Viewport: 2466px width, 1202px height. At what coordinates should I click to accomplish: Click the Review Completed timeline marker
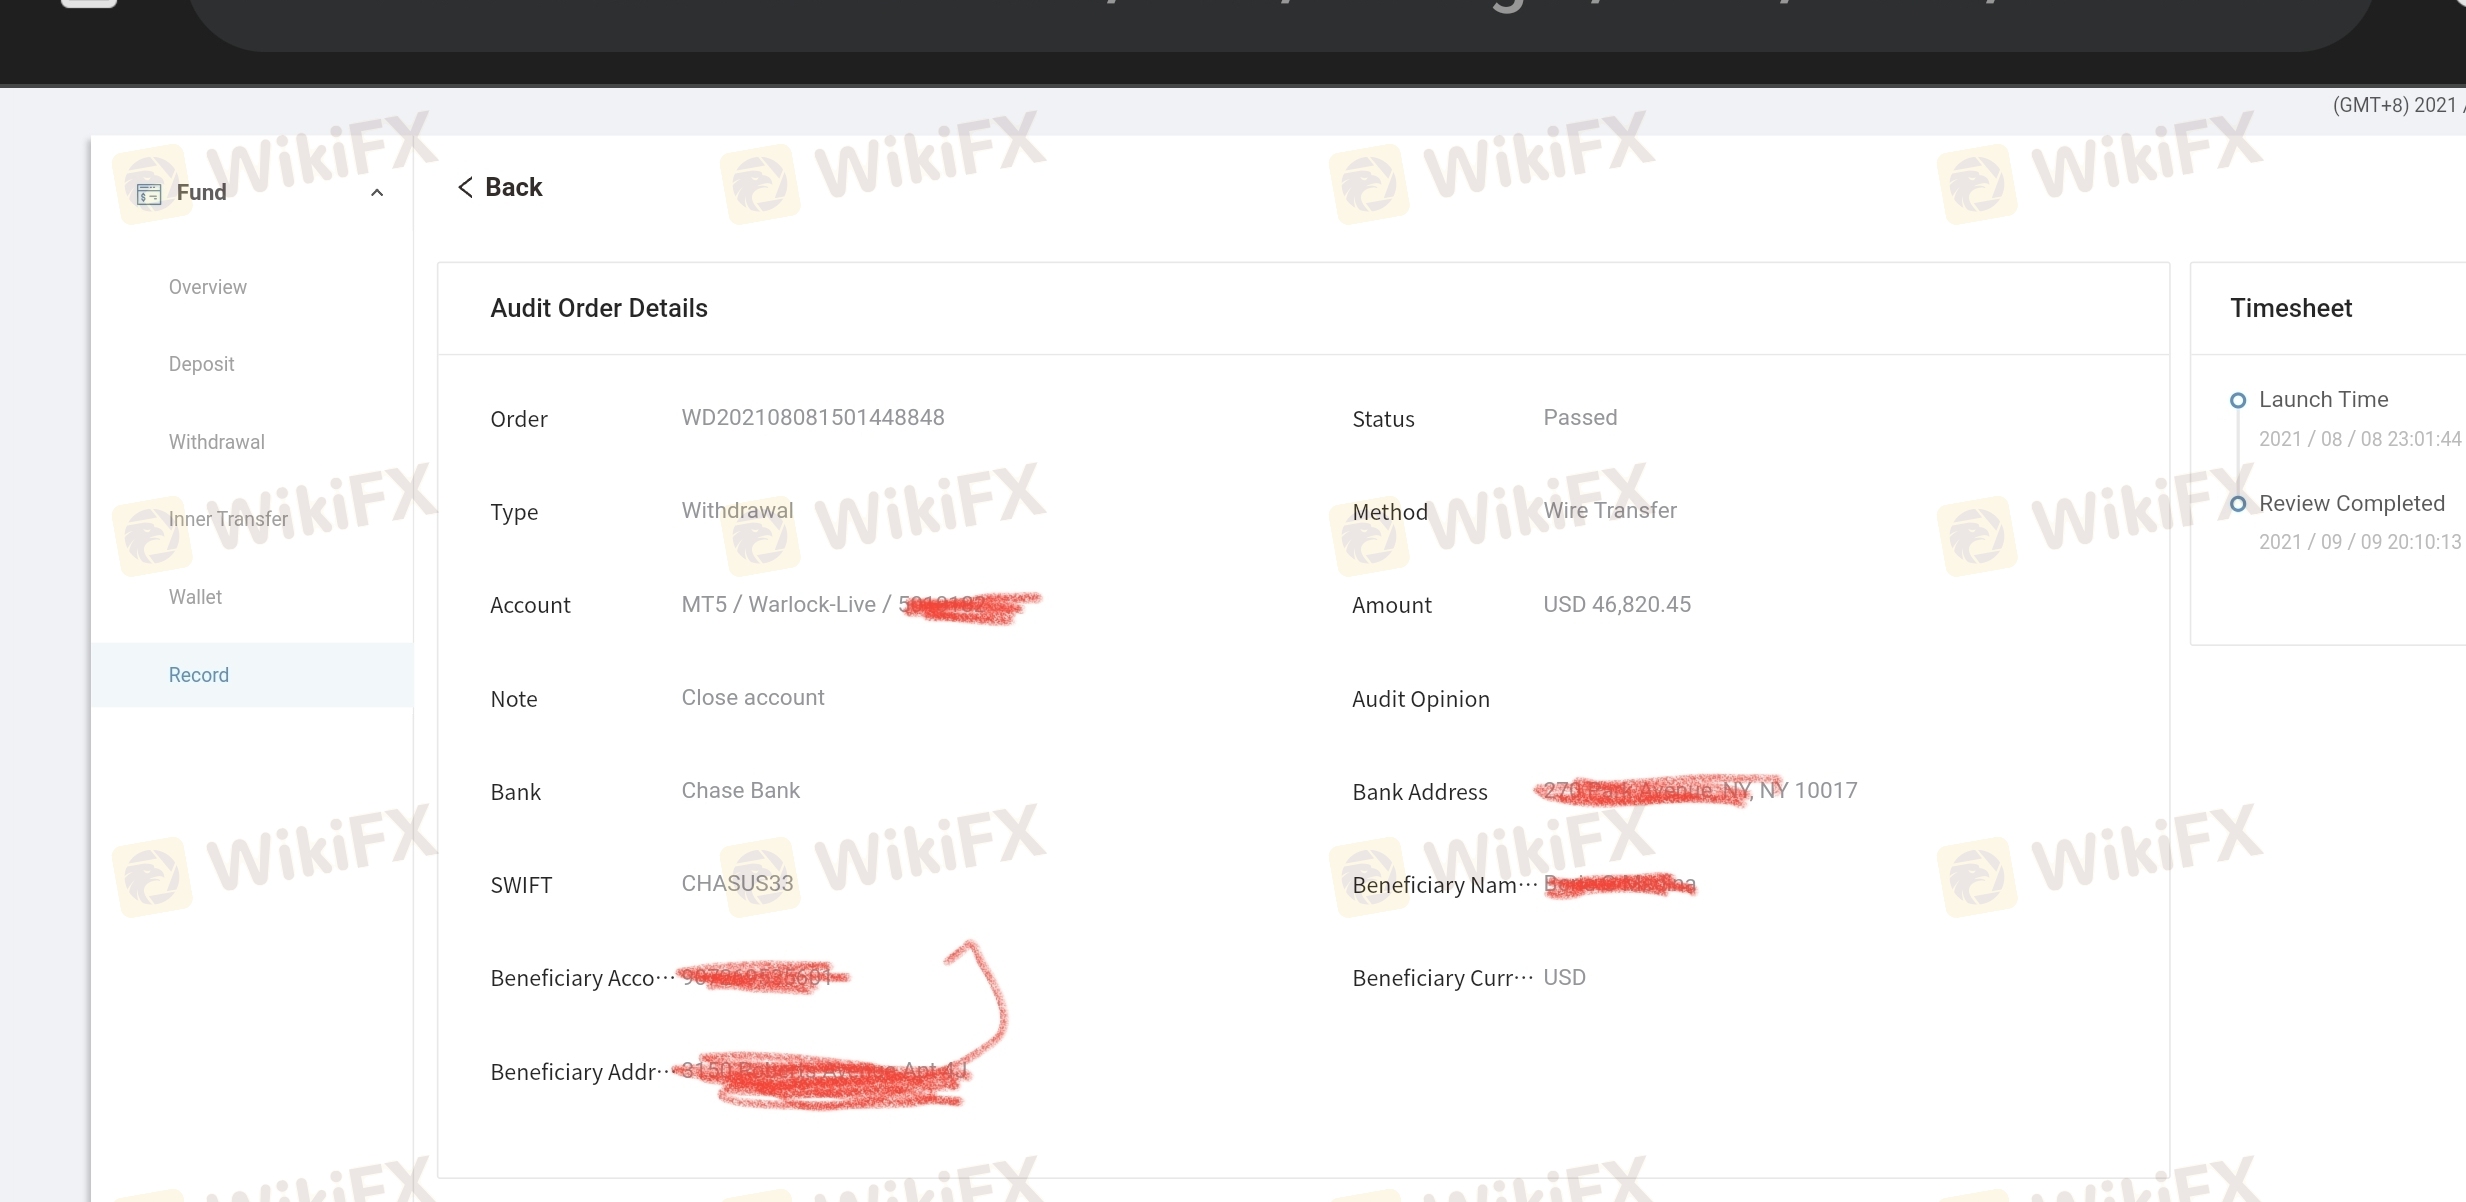pos(2238,504)
